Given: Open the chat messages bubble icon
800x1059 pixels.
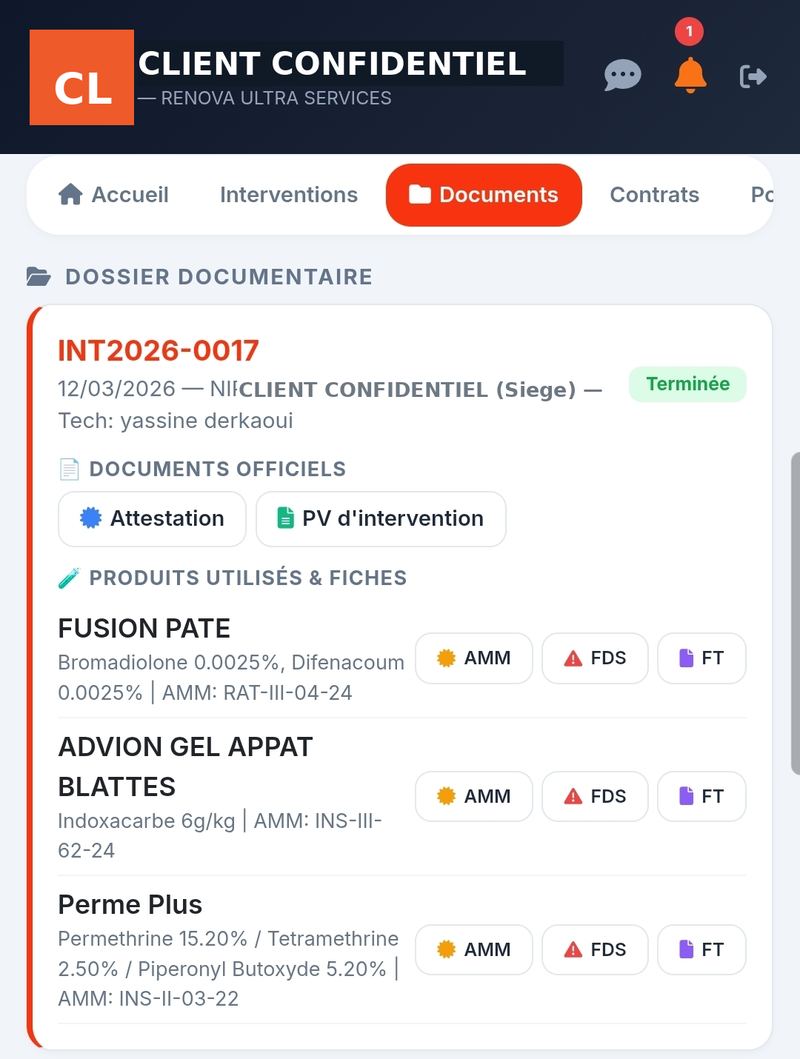Looking at the screenshot, I should click(x=622, y=75).
